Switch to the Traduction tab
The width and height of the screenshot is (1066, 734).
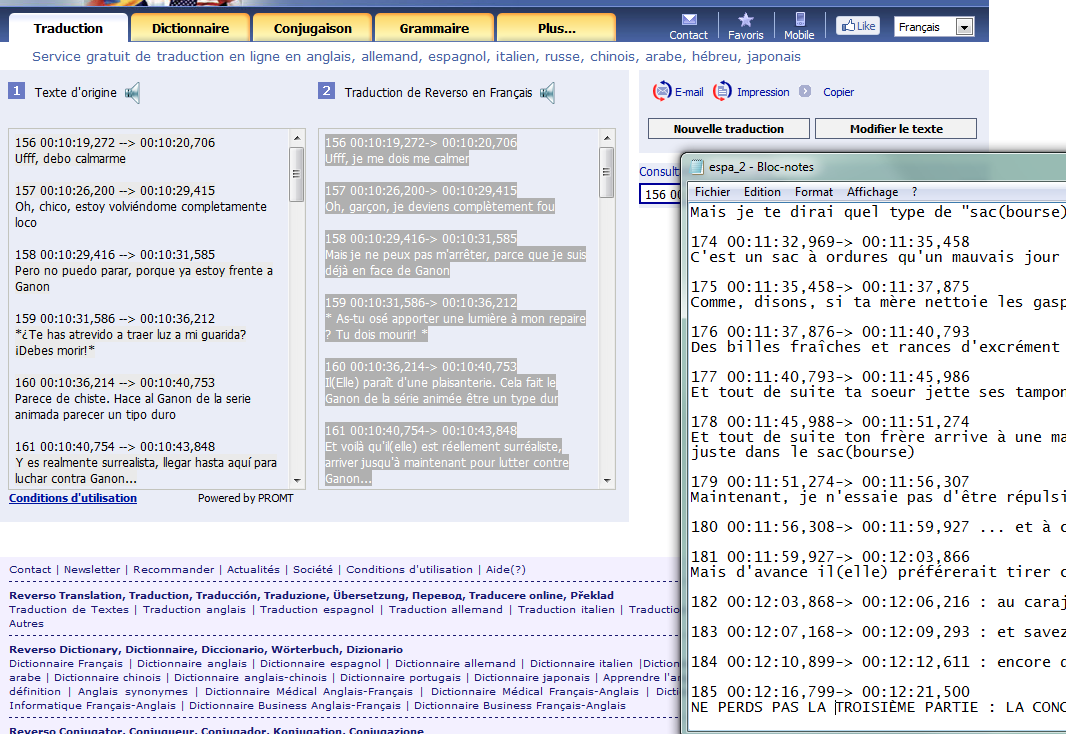68,29
